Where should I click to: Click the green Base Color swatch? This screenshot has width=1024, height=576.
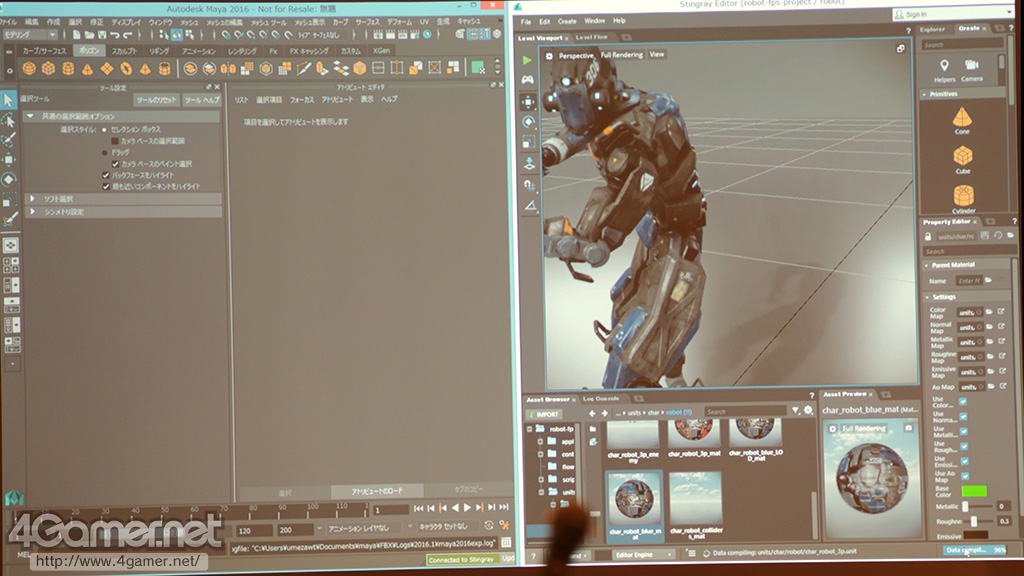click(x=974, y=490)
